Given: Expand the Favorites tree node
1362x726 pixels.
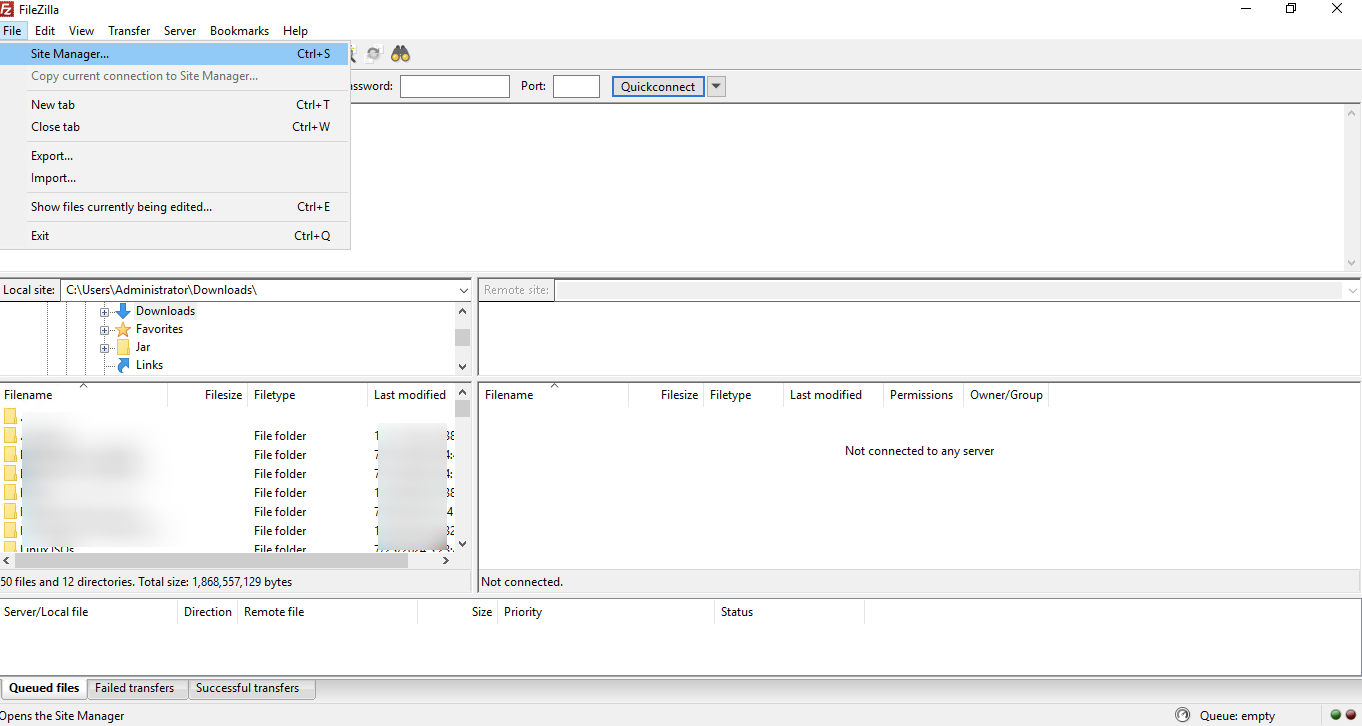Looking at the screenshot, I should click(x=105, y=329).
